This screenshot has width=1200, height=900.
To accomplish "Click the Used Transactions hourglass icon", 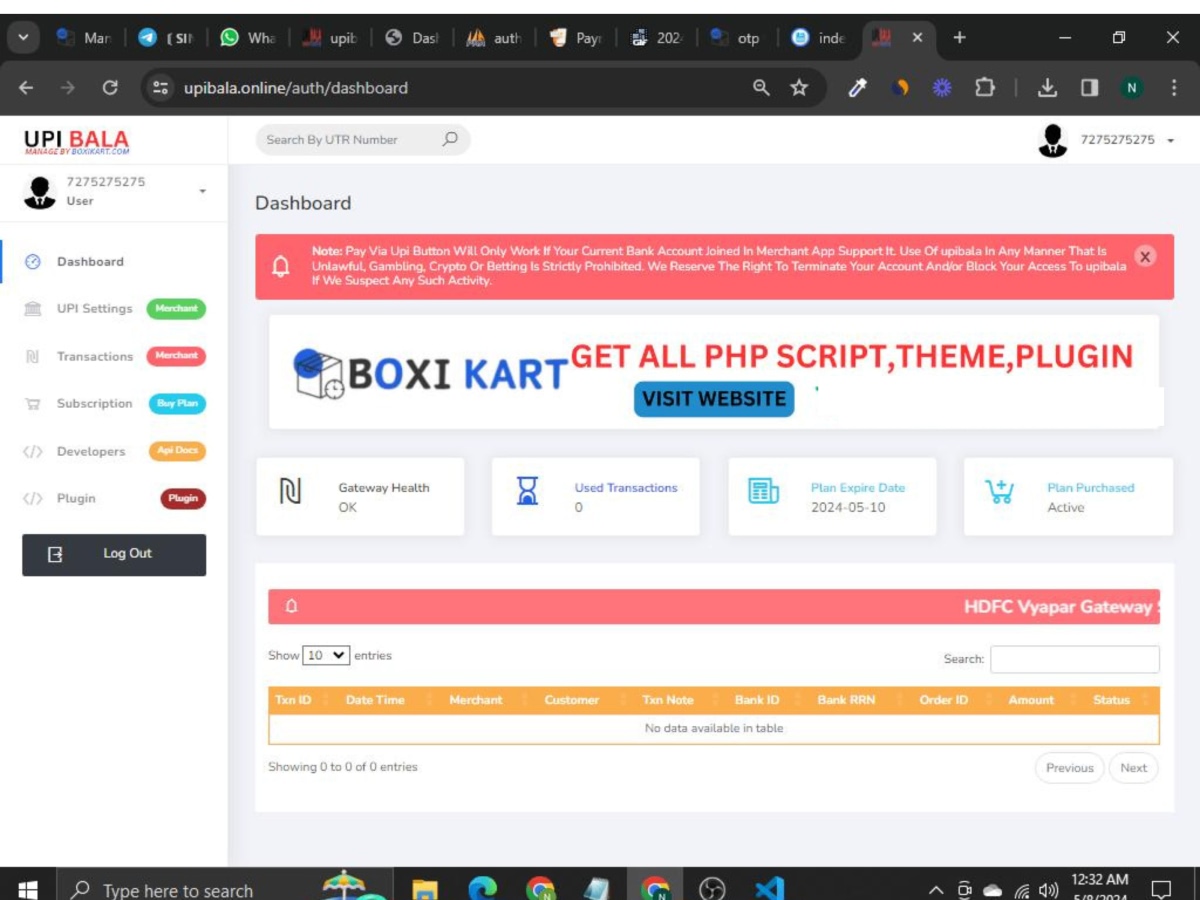I will click(527, 491).
